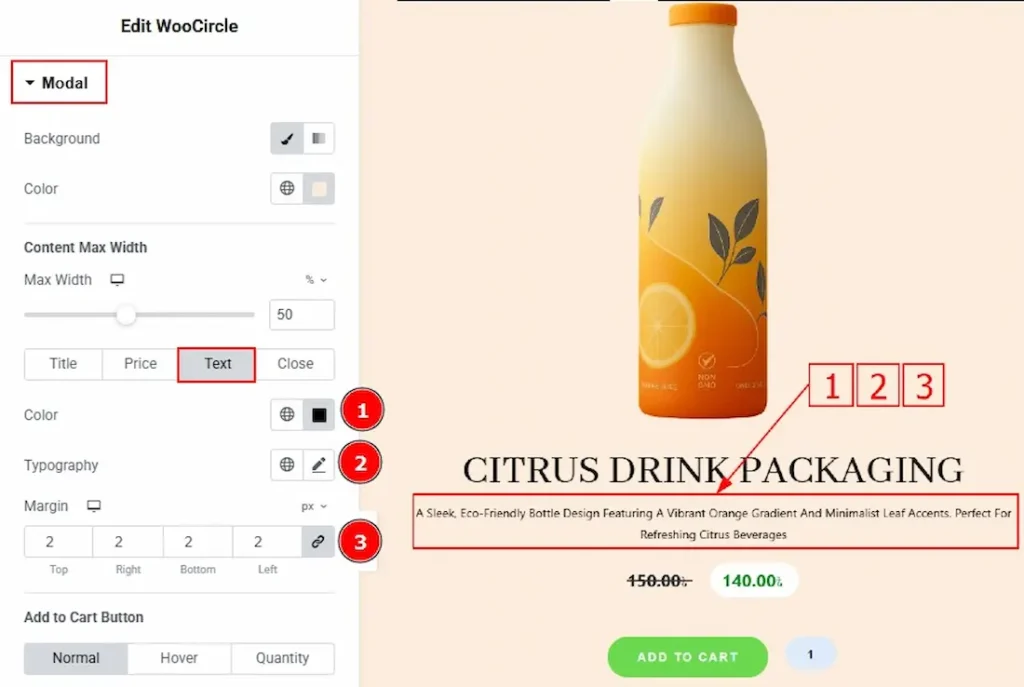The height and width of the screenshot is (687, 1024).
Task: Click the Typography label
Action: click(x=61, y=466)
